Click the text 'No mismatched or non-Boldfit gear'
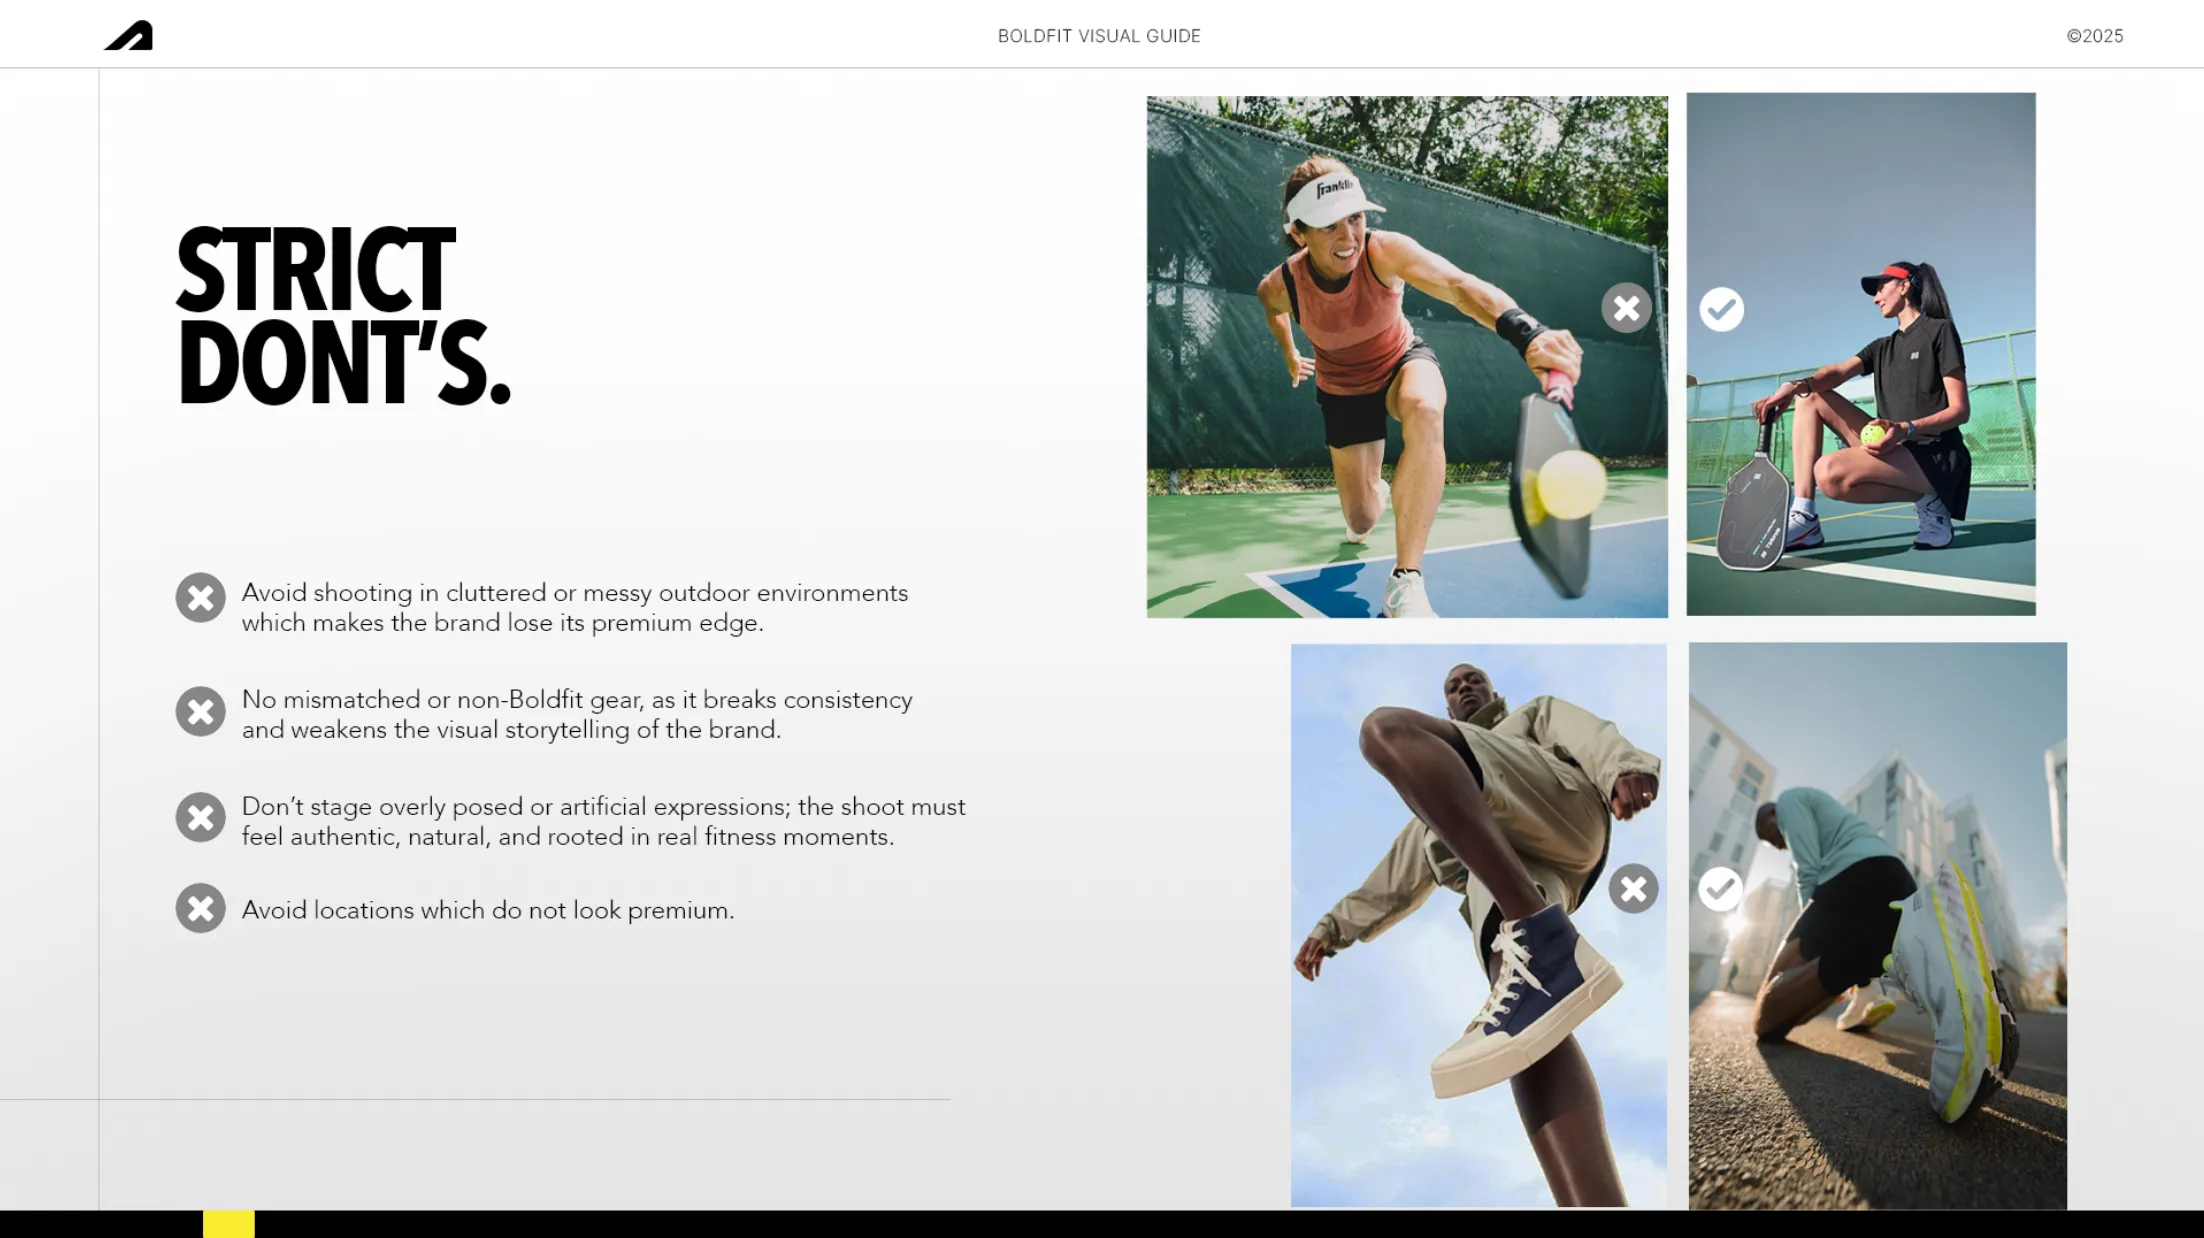This screenshot has height=1238, width=2204. click(442, 700)
